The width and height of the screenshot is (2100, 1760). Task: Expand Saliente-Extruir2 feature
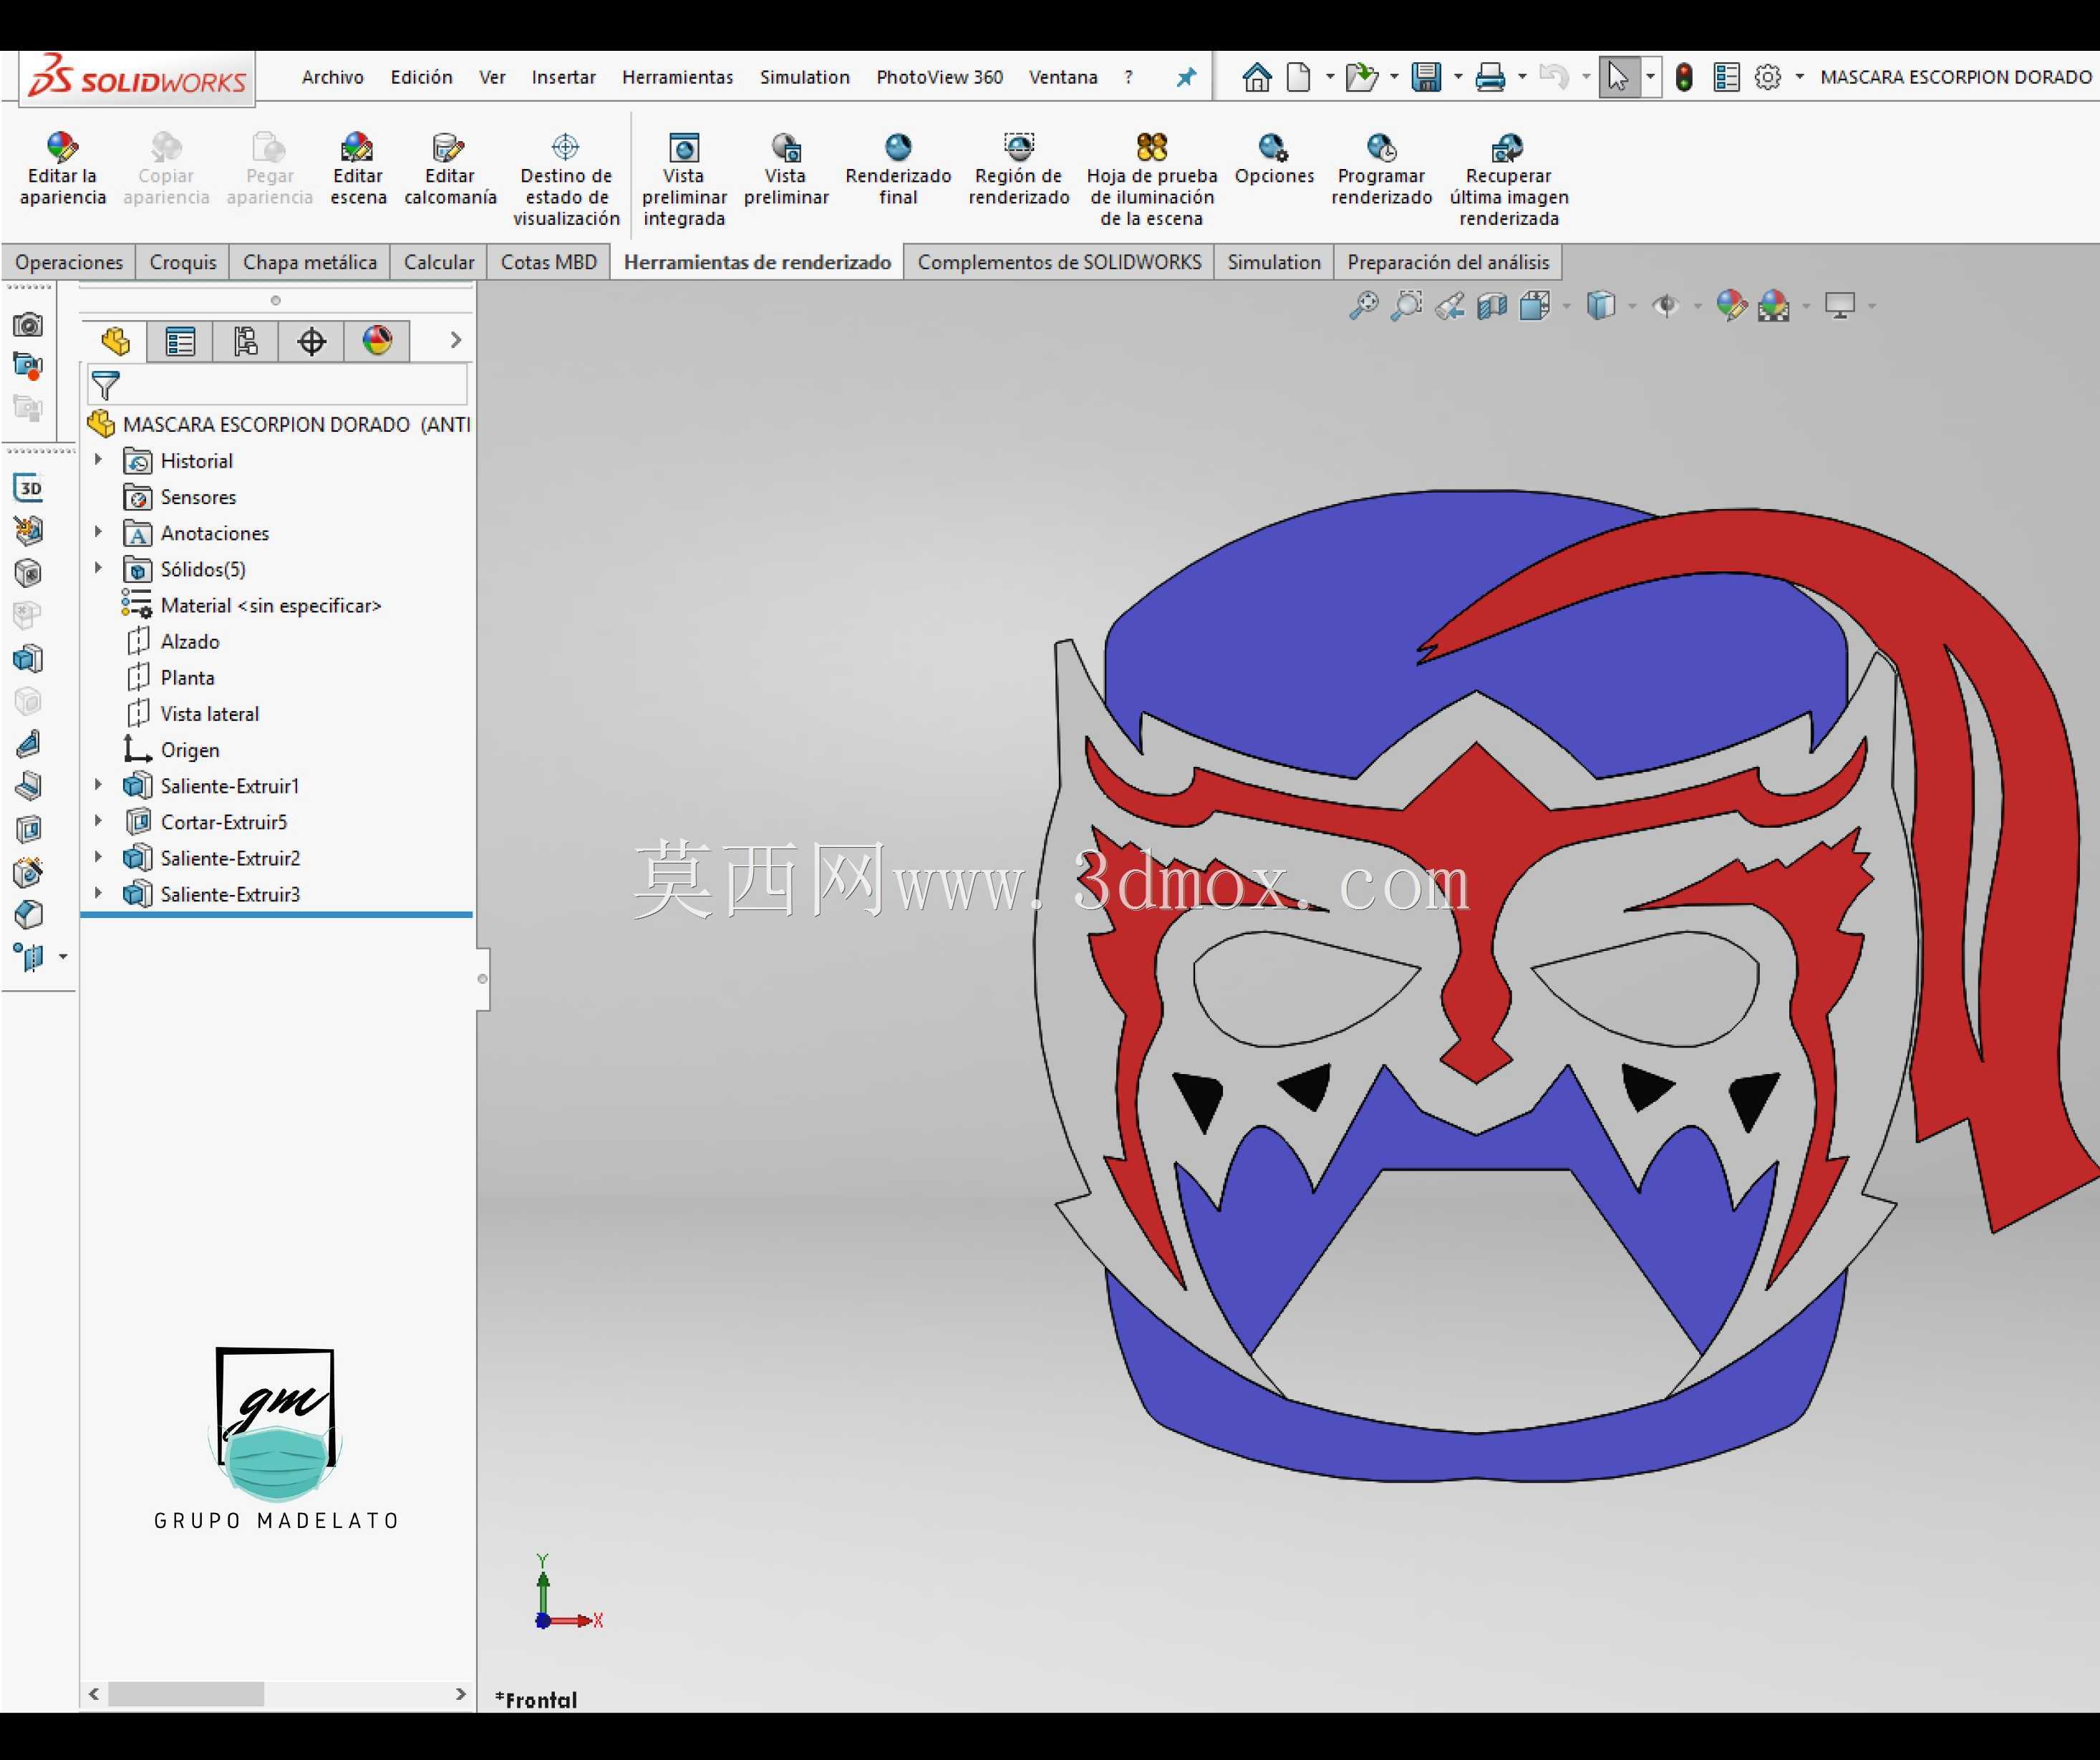pyautogui.click(x=98, y=857)
